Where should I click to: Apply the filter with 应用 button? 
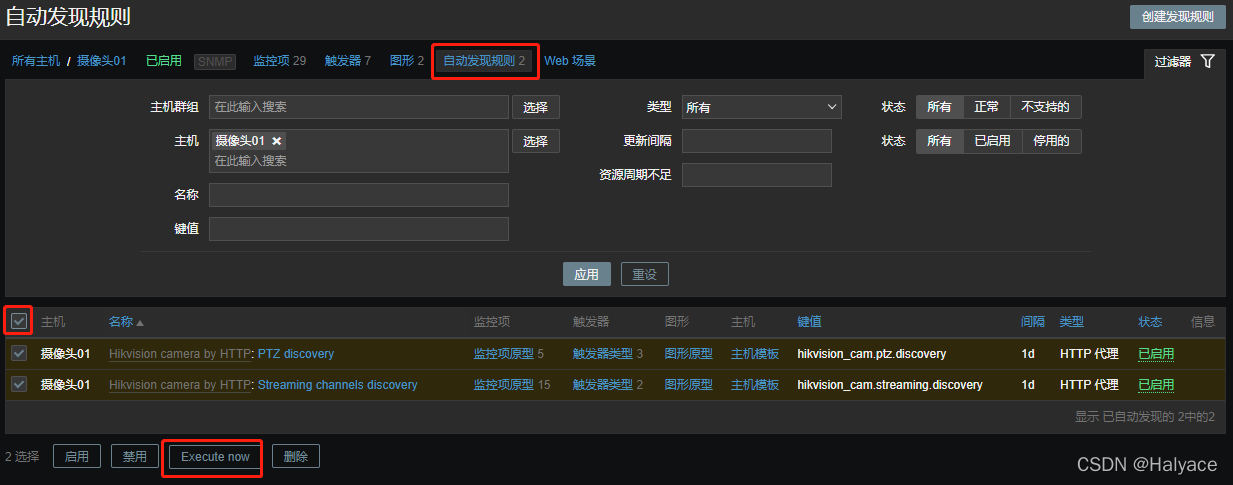[587, 274]
